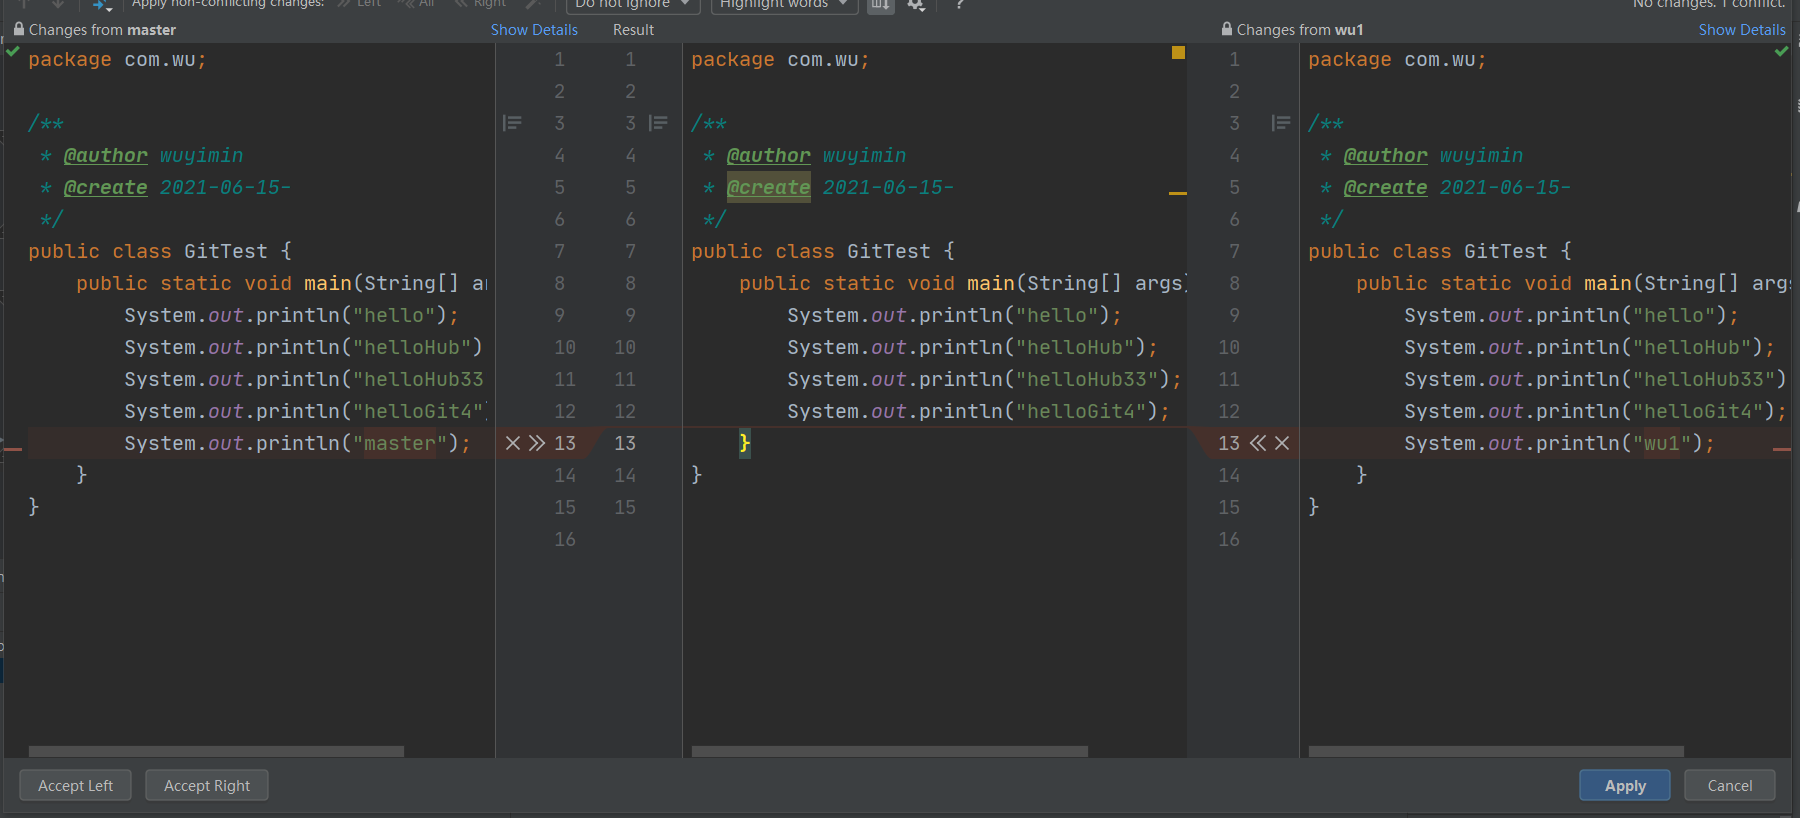Click wu1 pane horizontal scrollbar
Screen dimensions: 1800x818
tap(1496, 751)
